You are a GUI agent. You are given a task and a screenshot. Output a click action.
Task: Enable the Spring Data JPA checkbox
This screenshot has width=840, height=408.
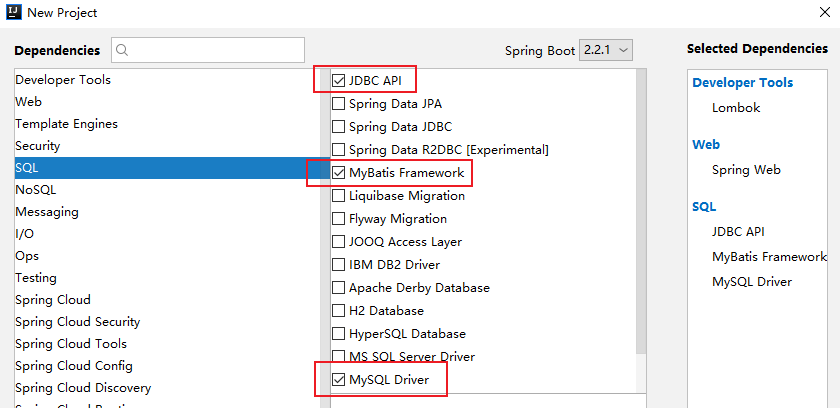339,103
